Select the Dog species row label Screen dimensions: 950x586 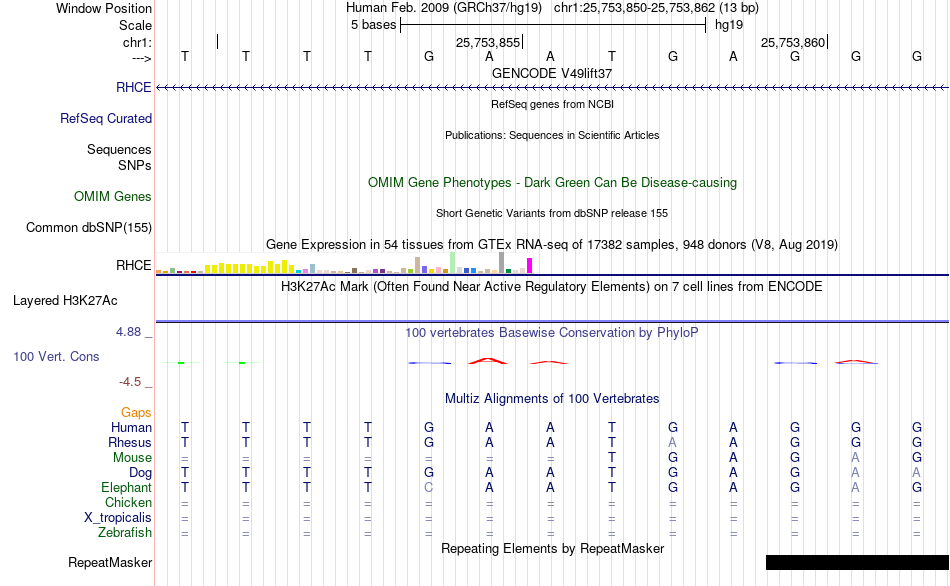(140, 473)
